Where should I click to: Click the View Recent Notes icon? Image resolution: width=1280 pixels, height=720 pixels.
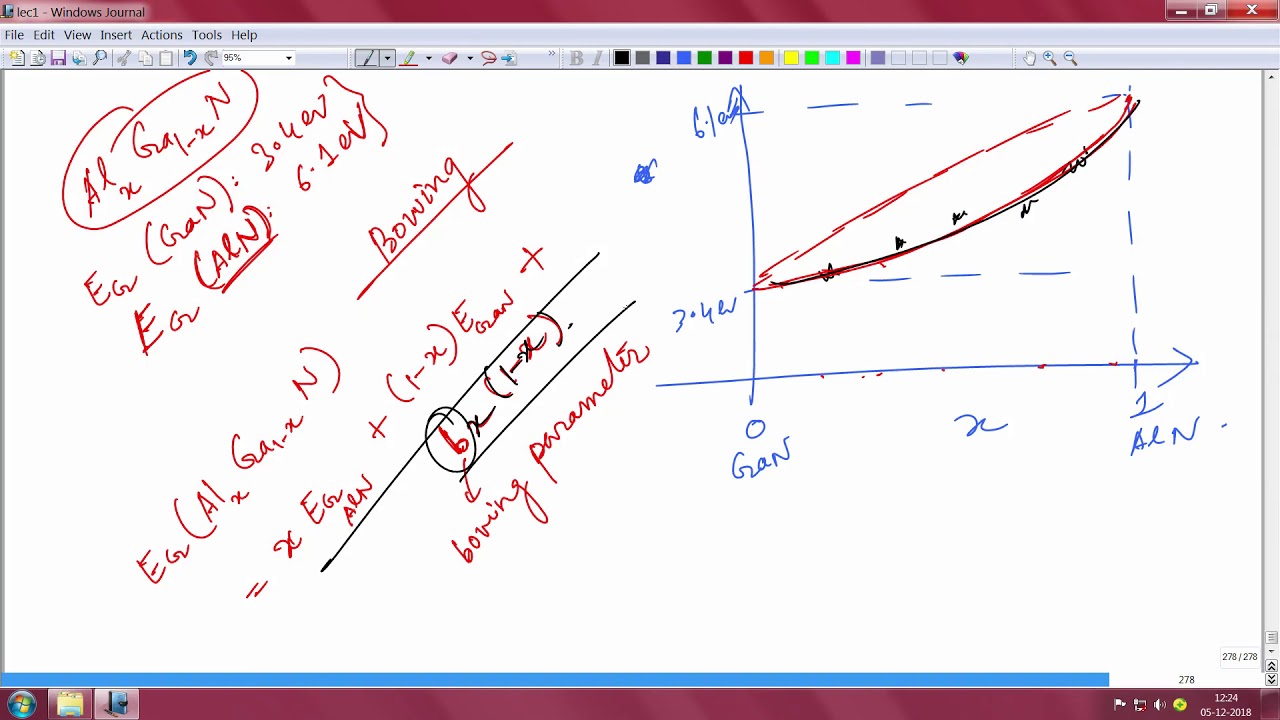click(37, 58)
